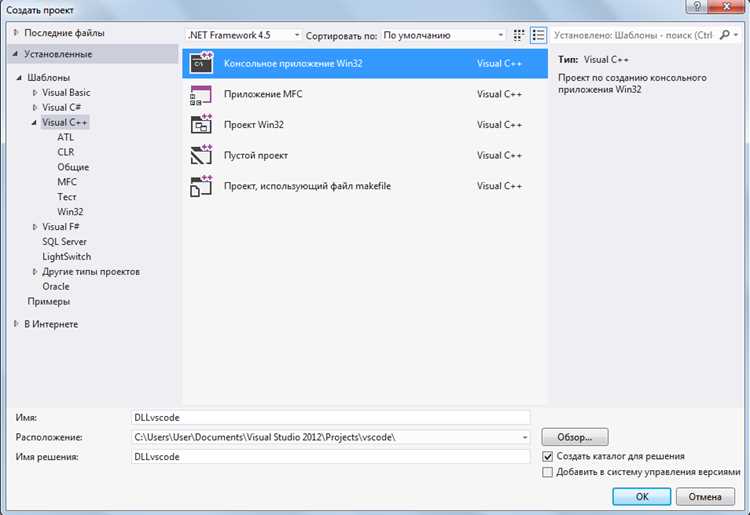Select Win32 under Visual C++

70,211
